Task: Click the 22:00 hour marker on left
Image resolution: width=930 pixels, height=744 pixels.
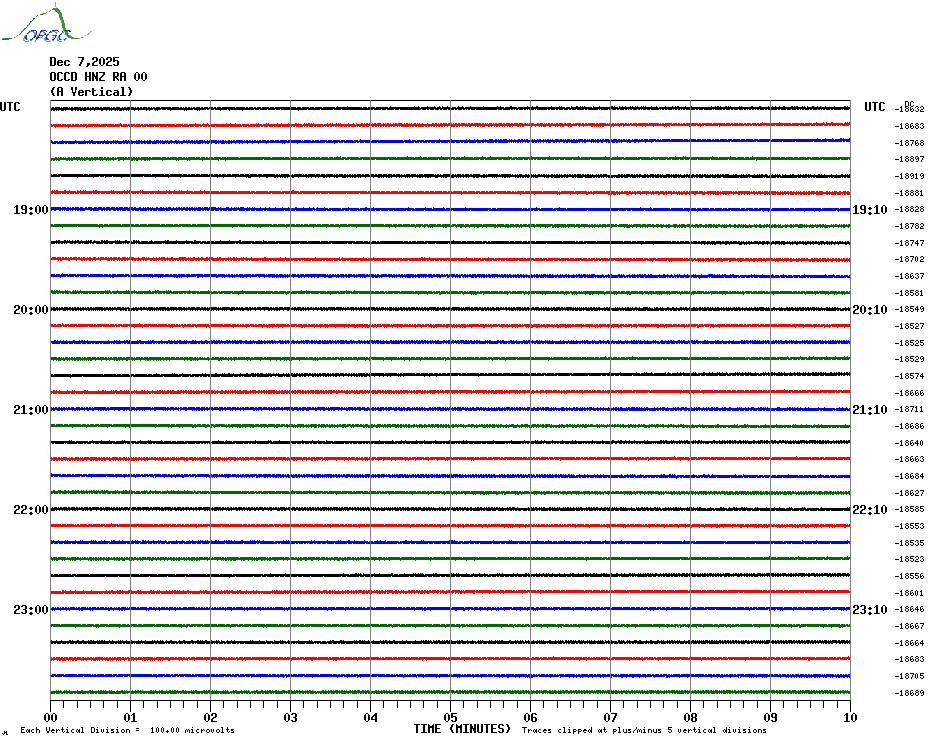Action: pos(30,510)
